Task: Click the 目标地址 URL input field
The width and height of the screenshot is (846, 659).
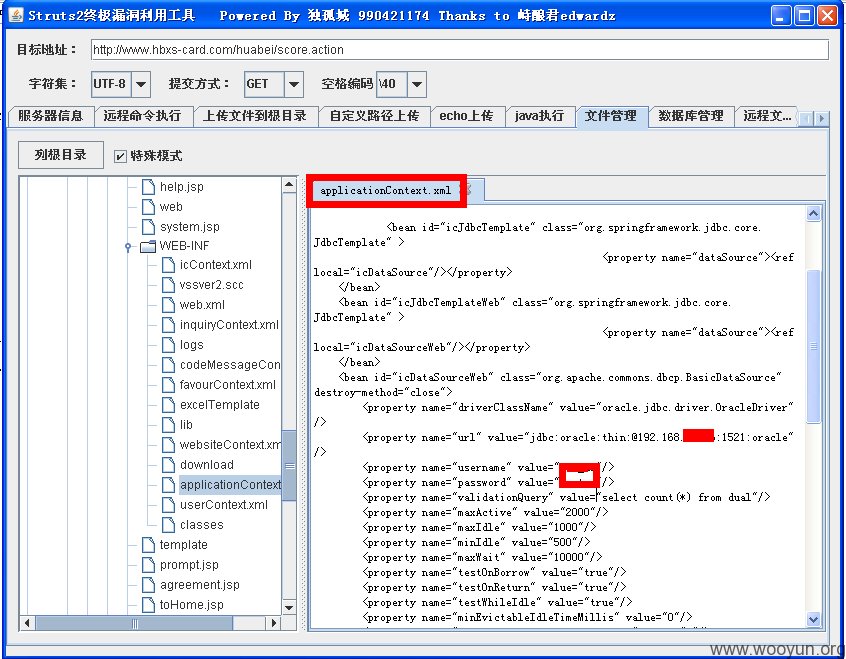Action: 460,50
